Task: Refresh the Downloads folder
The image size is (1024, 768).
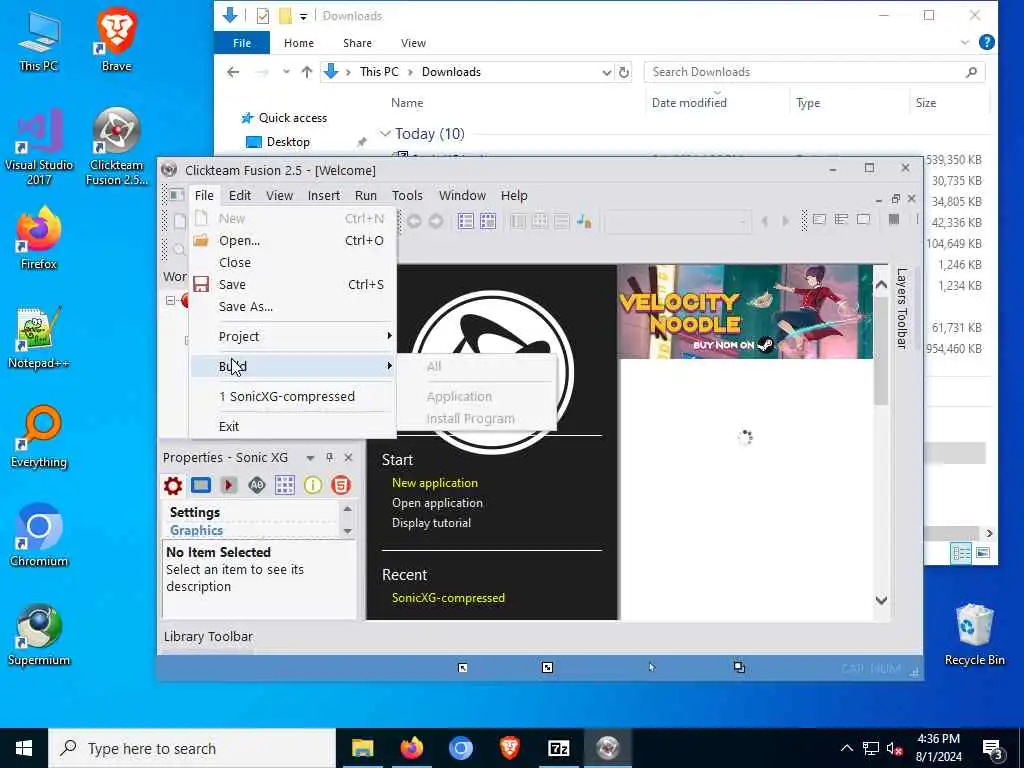Action: point(624,72)
